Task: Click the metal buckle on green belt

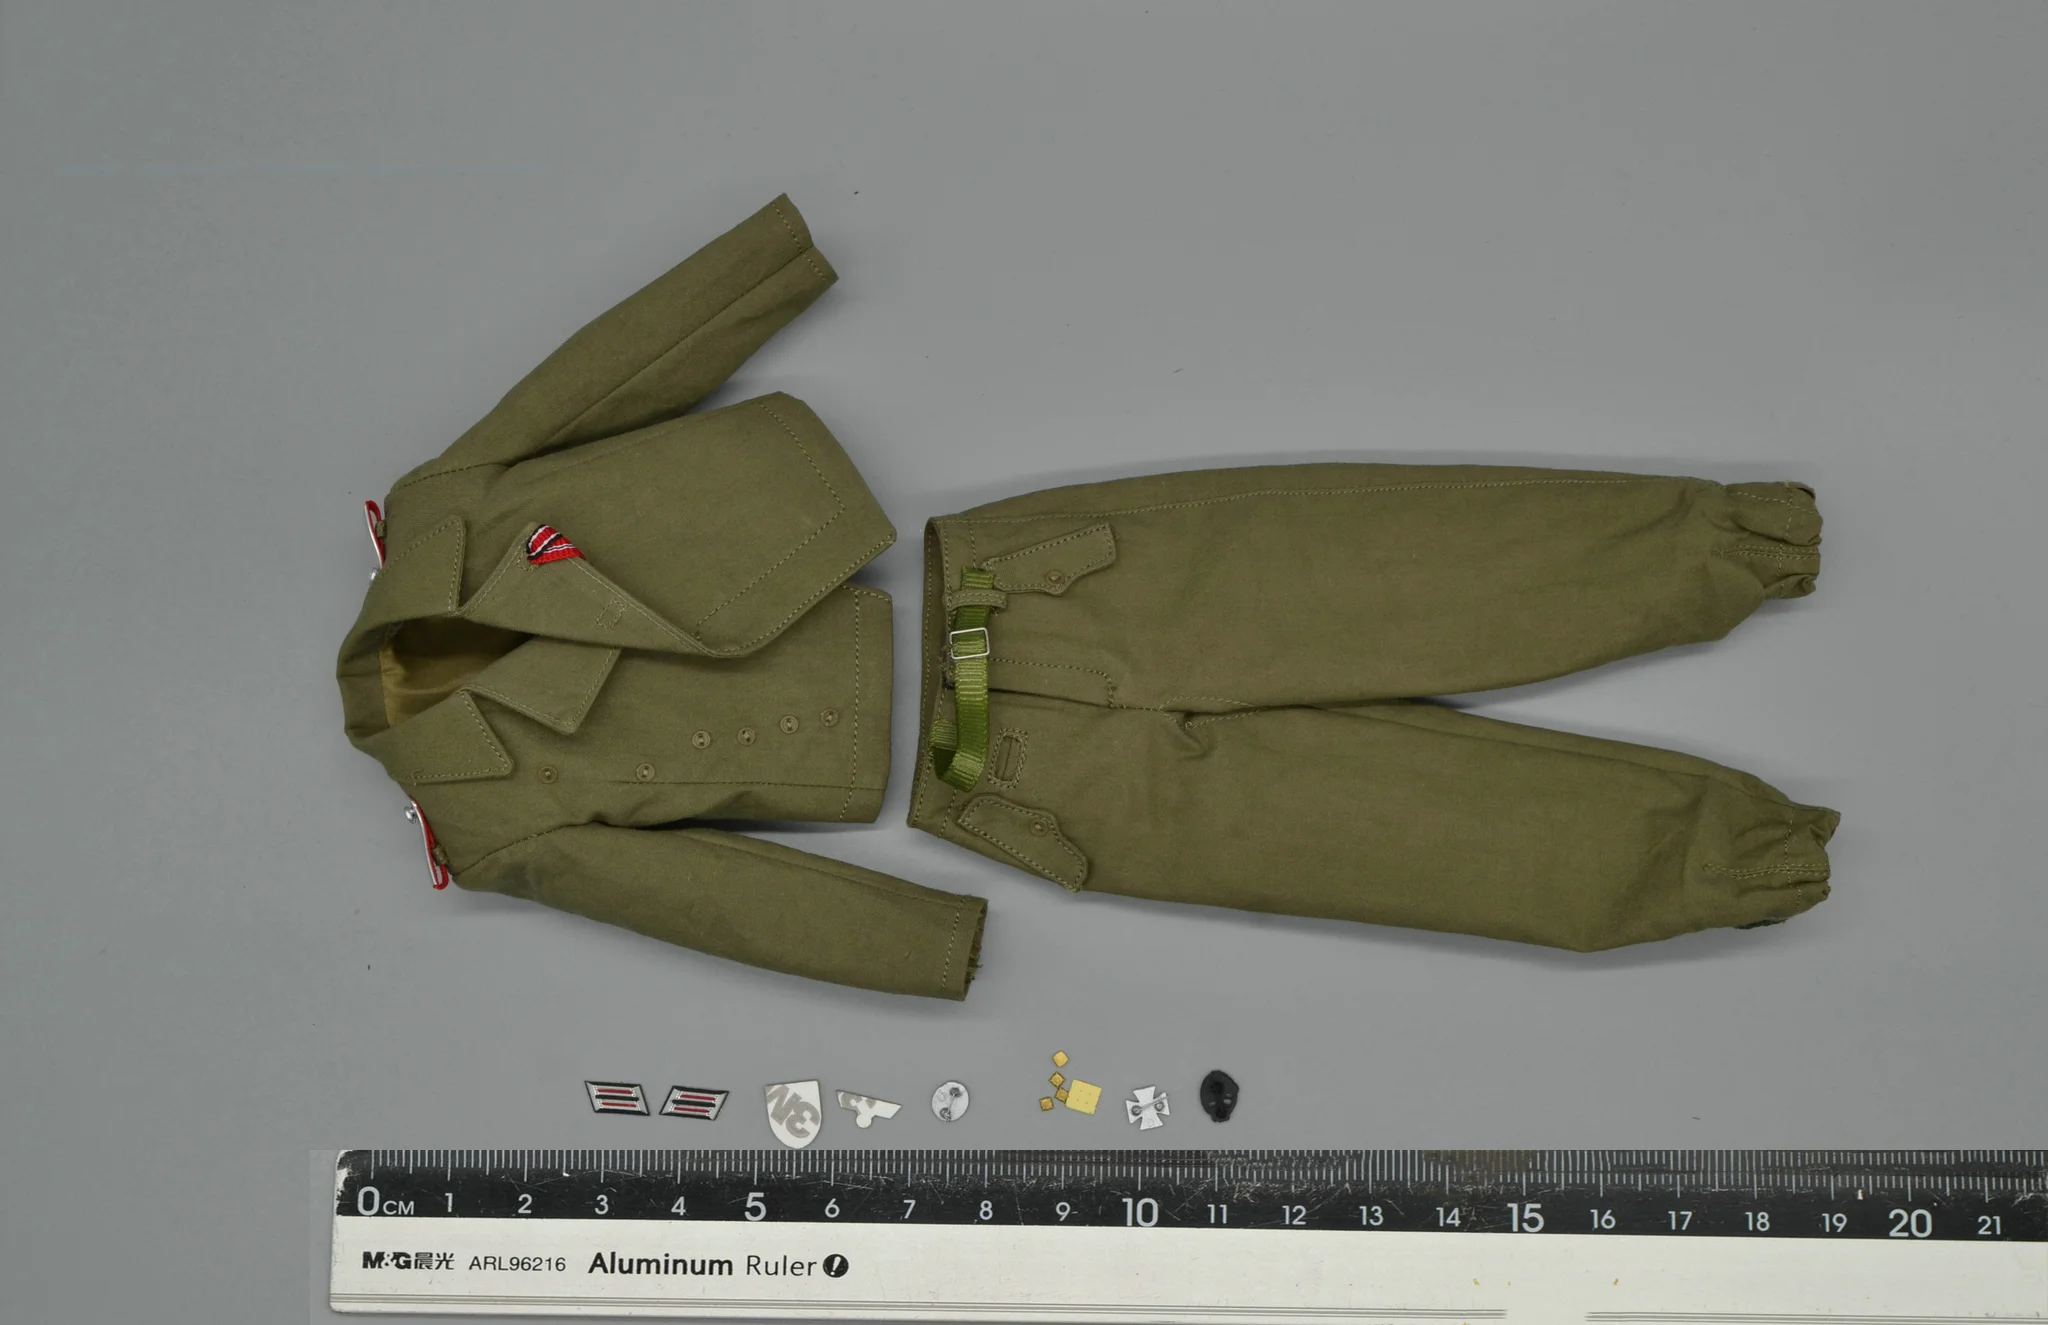Action: coord(968,644)
